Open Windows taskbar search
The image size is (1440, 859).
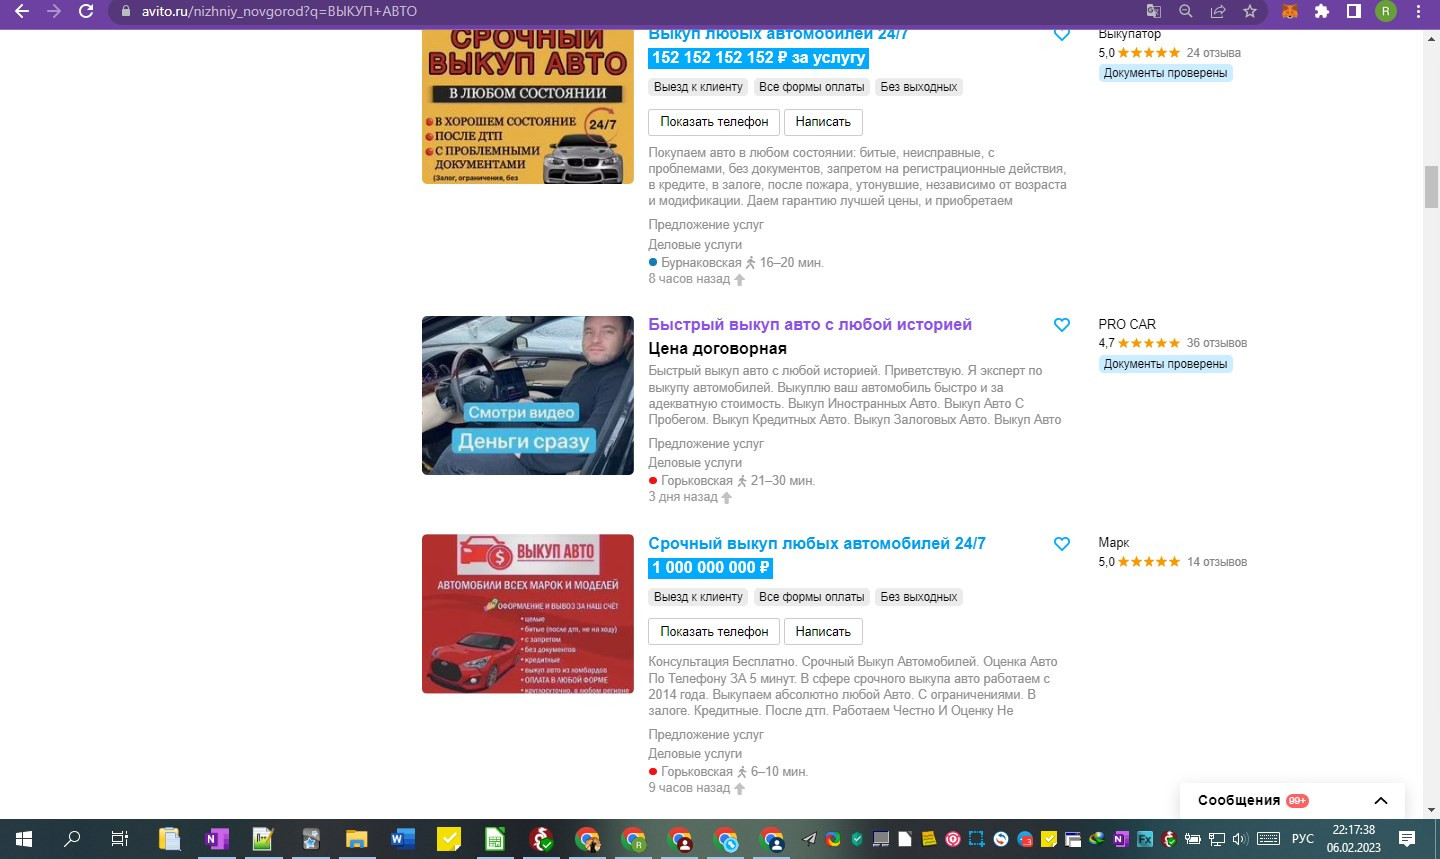click(x=72, y=839)
